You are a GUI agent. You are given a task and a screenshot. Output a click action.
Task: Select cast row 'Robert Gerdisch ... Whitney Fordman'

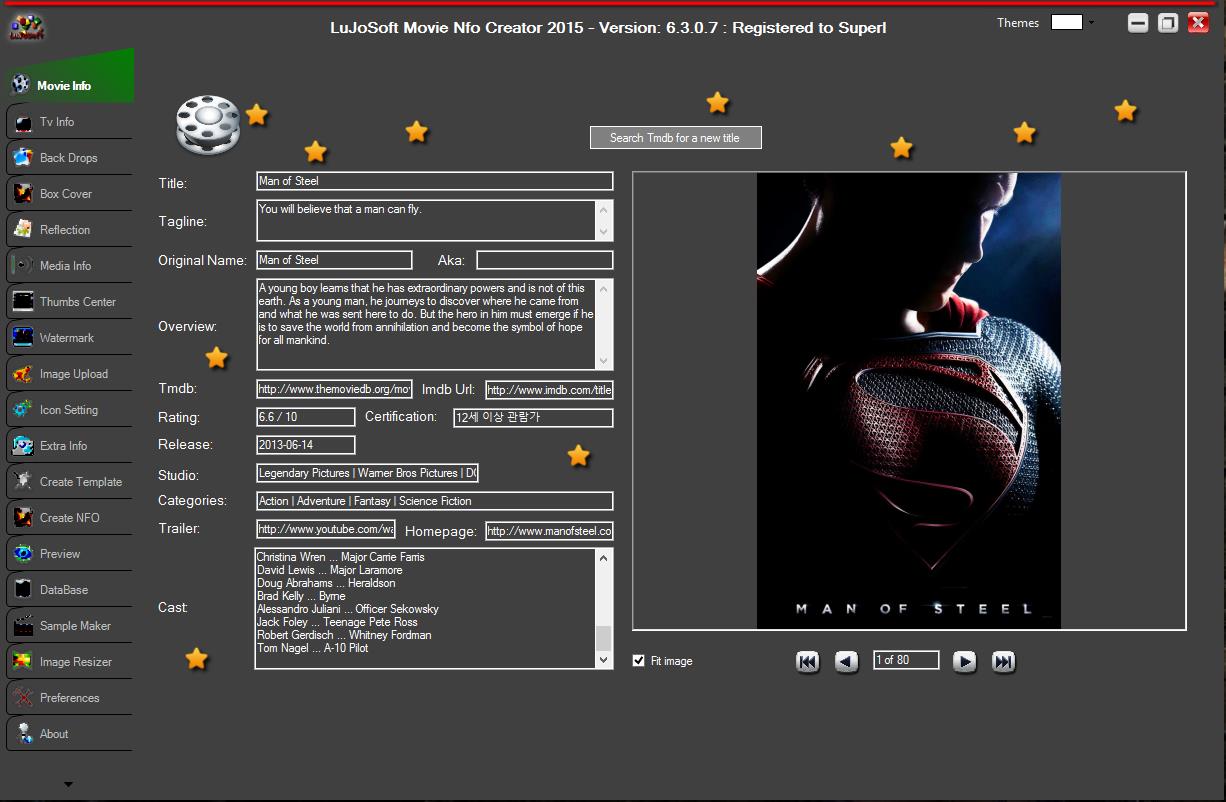click(x=344, y=635)
